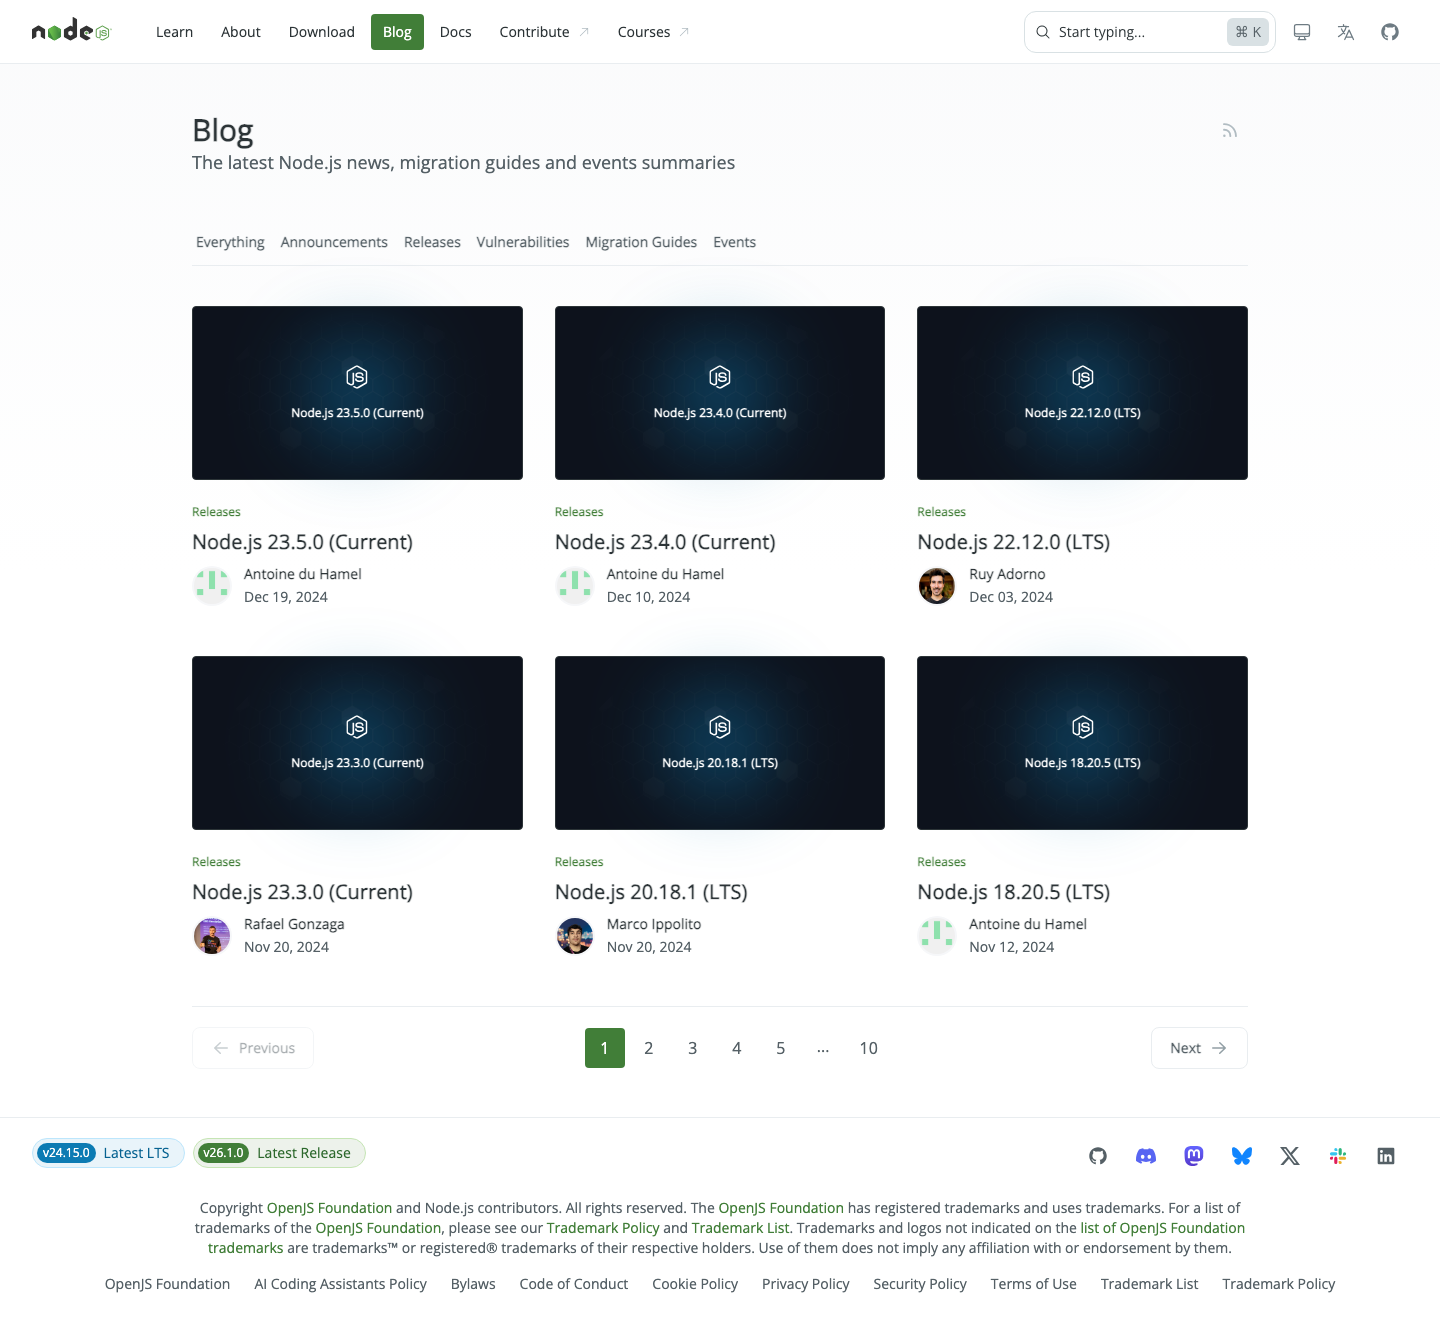Open LinkedIn icon in footer
1440x1322 pixels.
coord(1386,1156)
